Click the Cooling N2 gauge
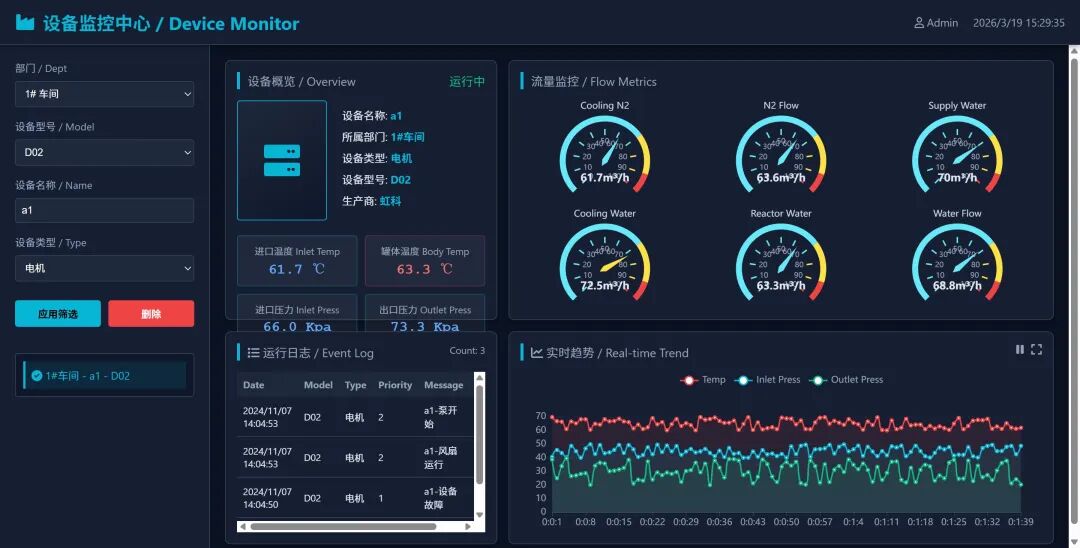 (x=604, y=156)
